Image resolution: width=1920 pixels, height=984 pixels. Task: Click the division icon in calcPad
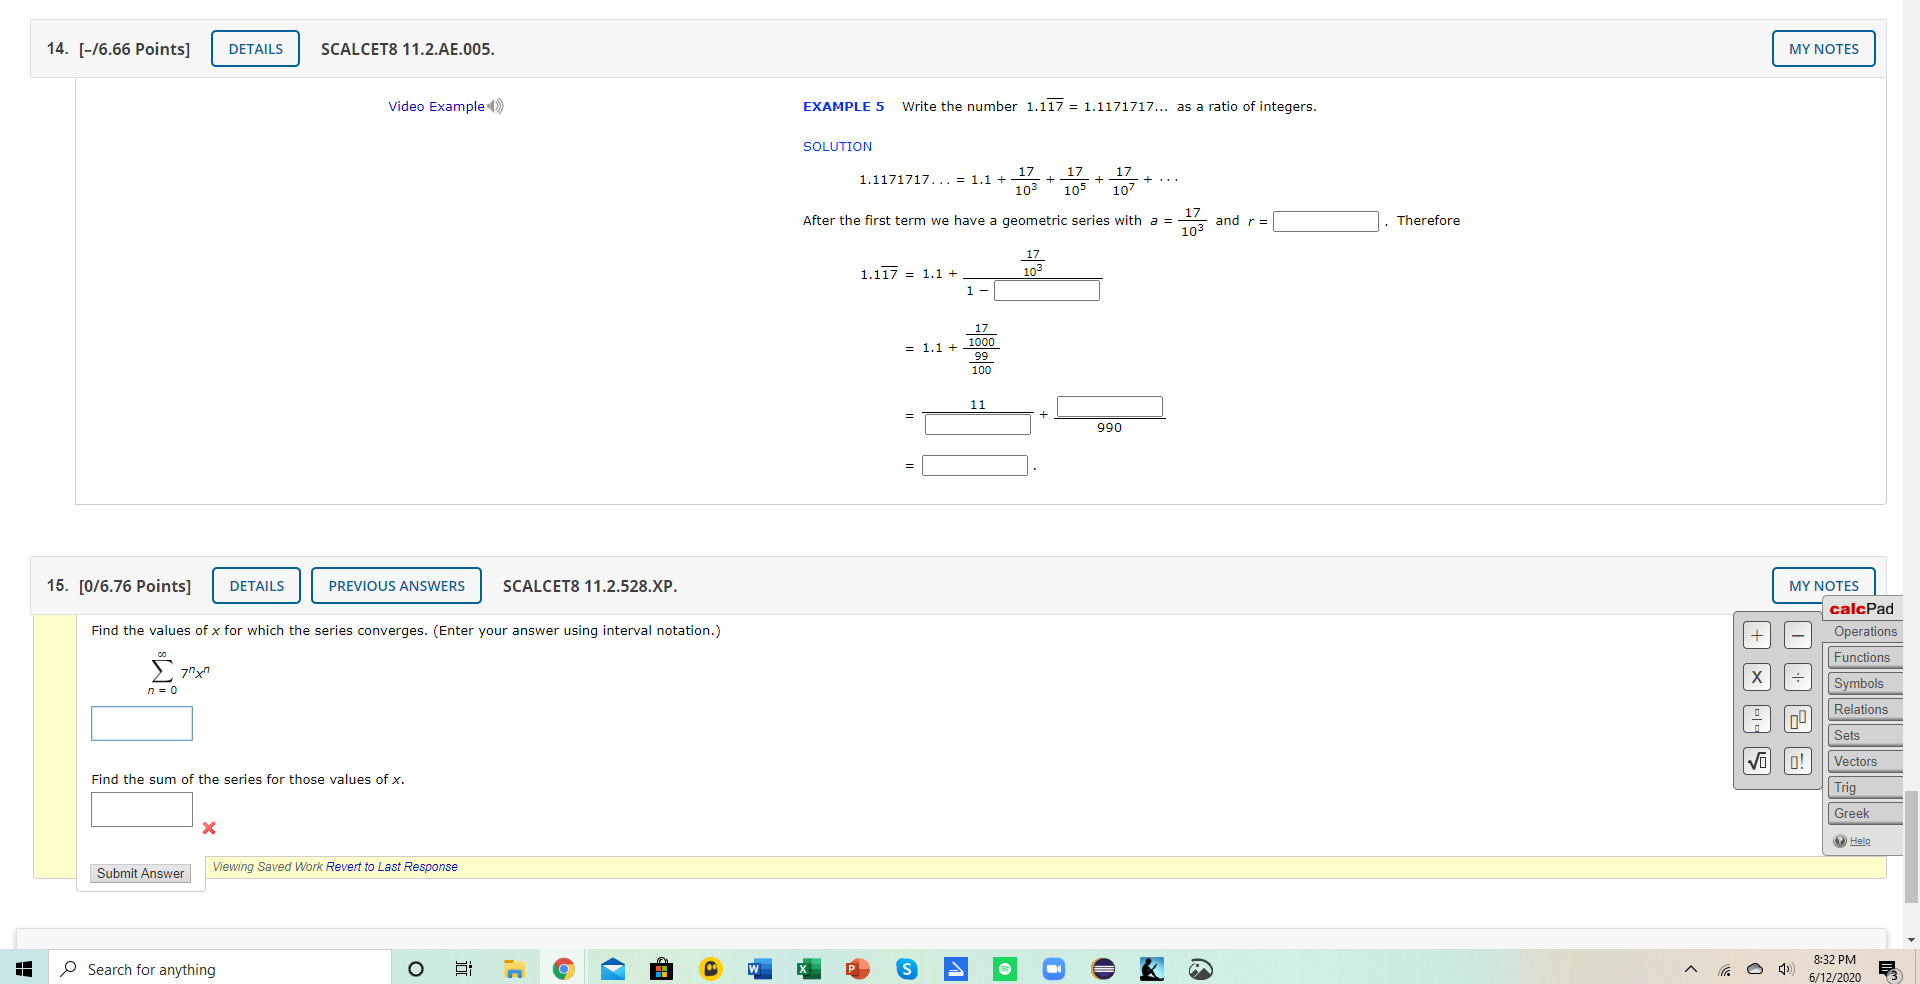coord(1798,677)
